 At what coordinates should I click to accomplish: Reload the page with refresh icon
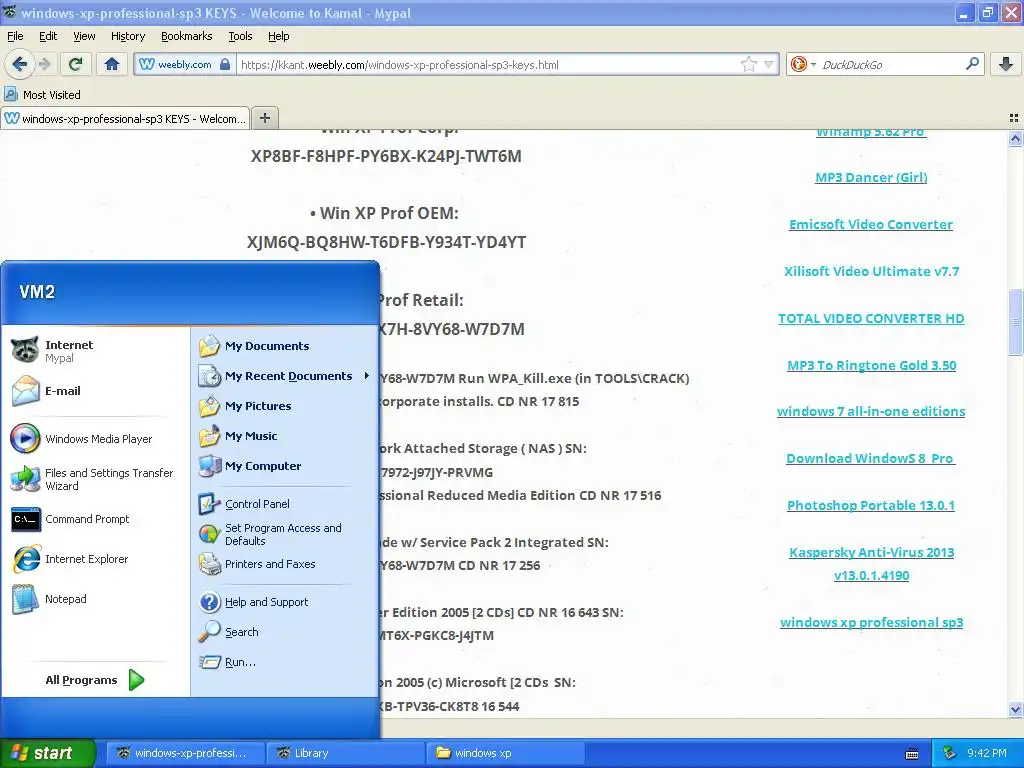(76, 64)
